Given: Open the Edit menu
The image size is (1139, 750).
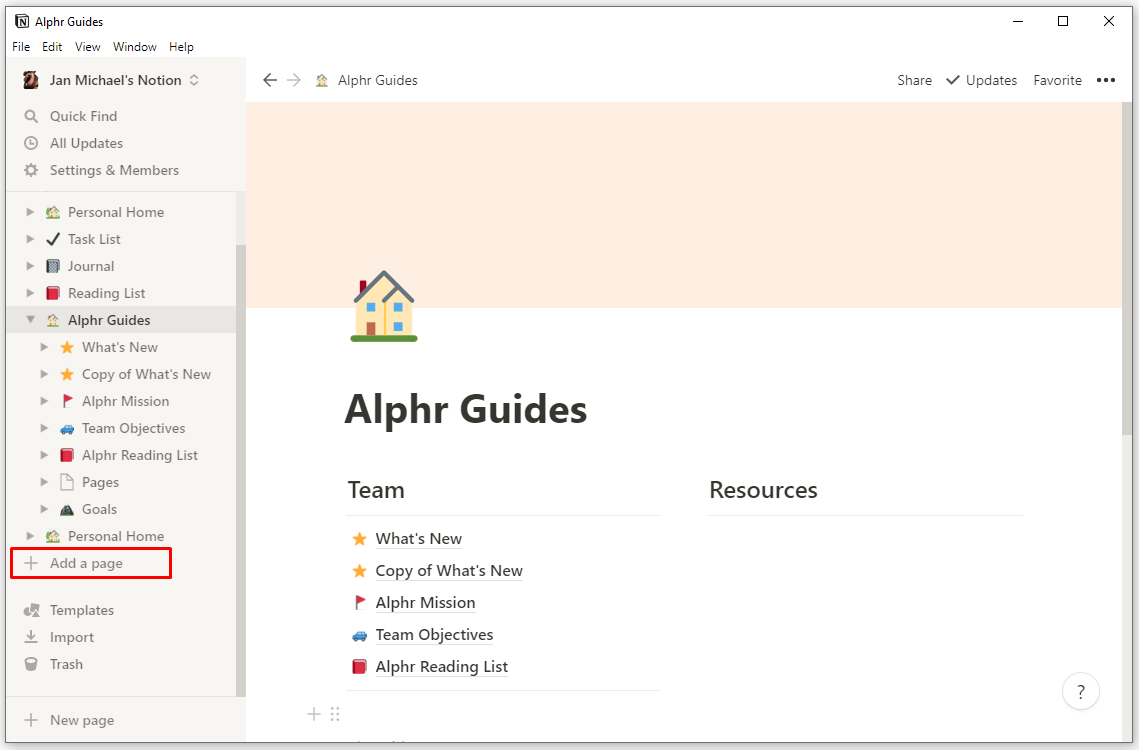Looking at the screenshot, I should tap(52, 47).
